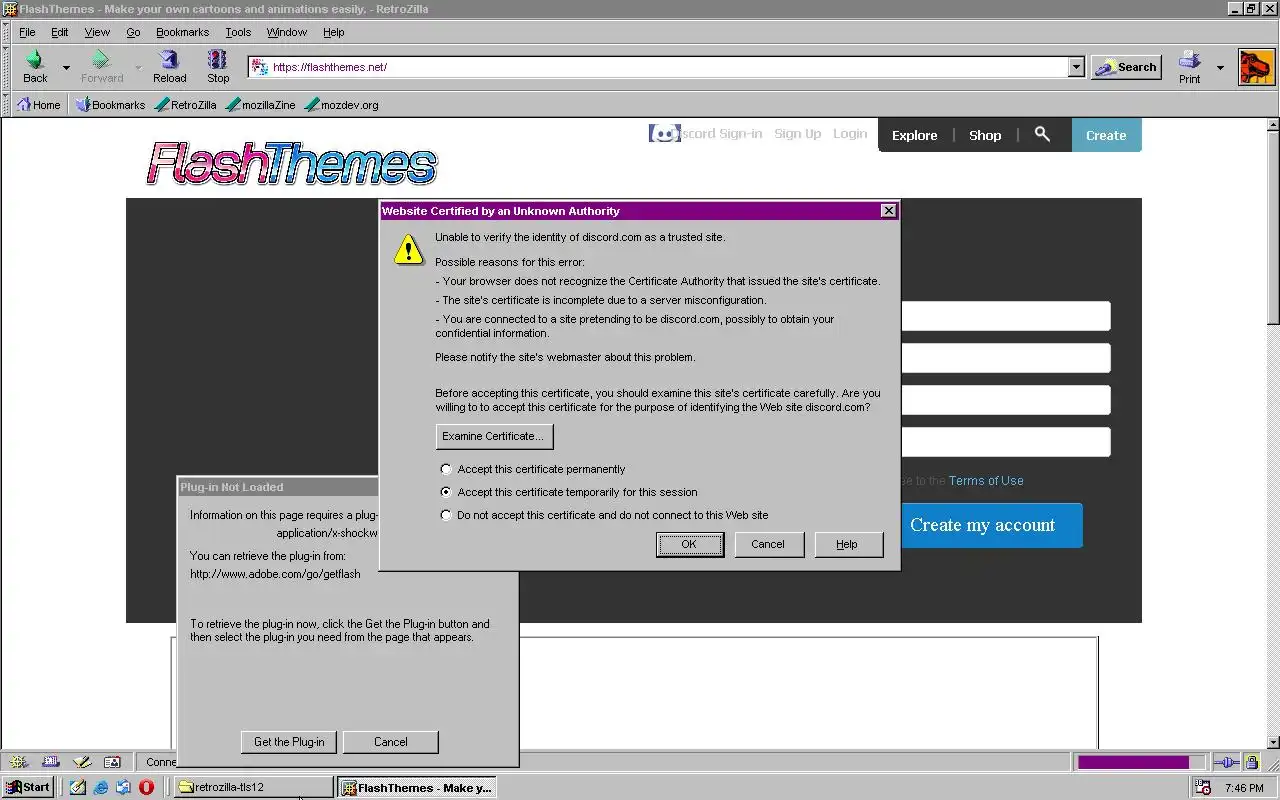
Task: Open the Back button history dropdown arrow
Action: point(66,68)
